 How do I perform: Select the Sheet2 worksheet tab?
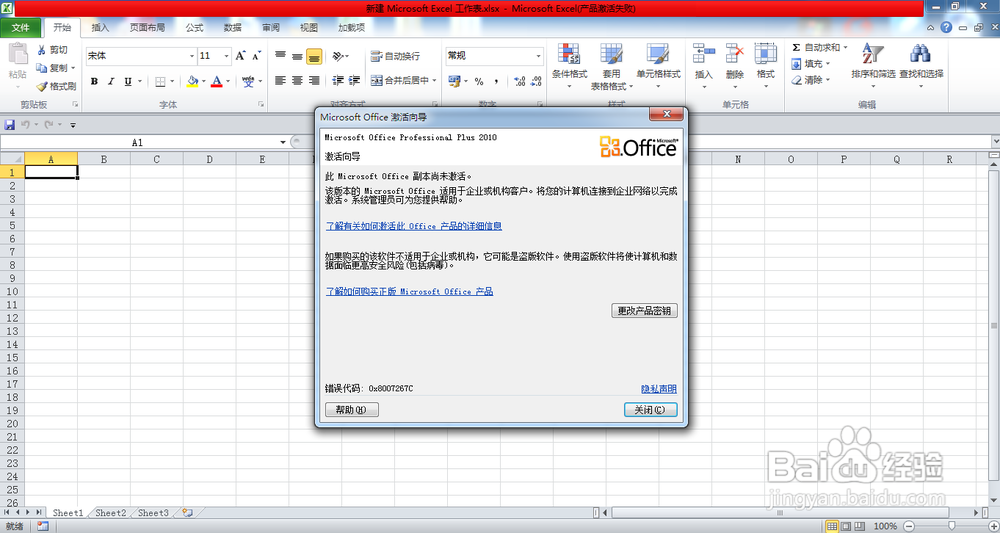pyautogui.click(x=111, y=513)
